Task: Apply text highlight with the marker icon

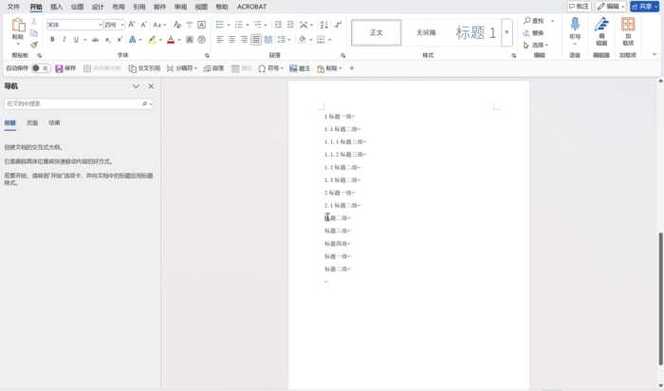Action: pyautogui.click(x=152, y=39)
